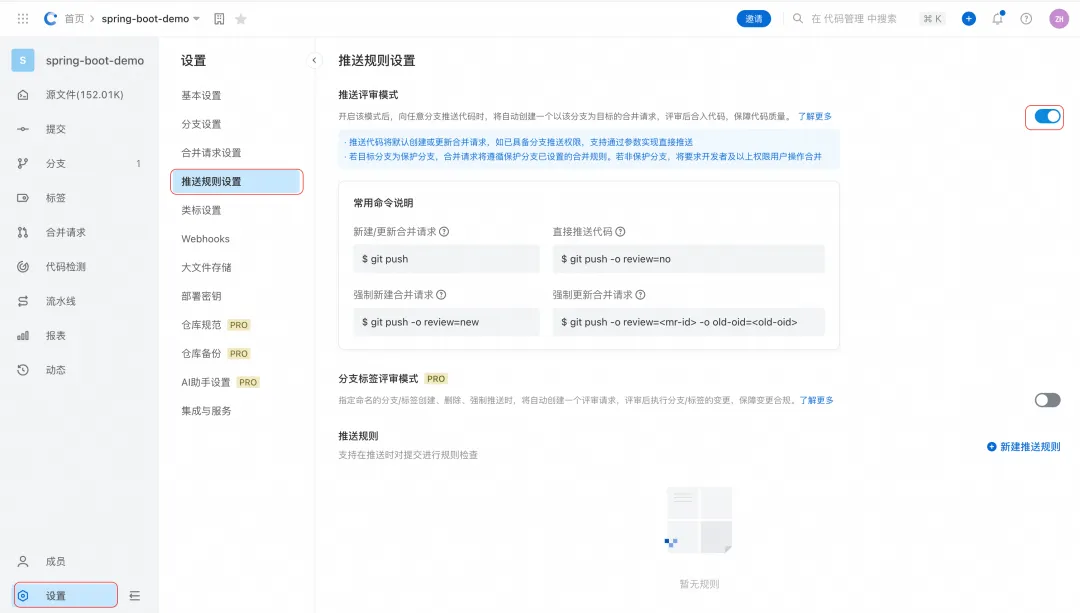1080x613 pixels.
Task: Click the 'git push' command box
Action: pyautogui.click(x=446, y=259)
